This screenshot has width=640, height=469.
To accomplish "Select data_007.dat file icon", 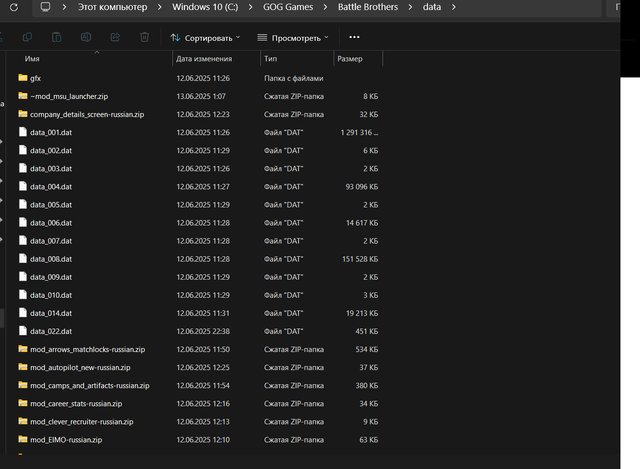I will [23, 240].
